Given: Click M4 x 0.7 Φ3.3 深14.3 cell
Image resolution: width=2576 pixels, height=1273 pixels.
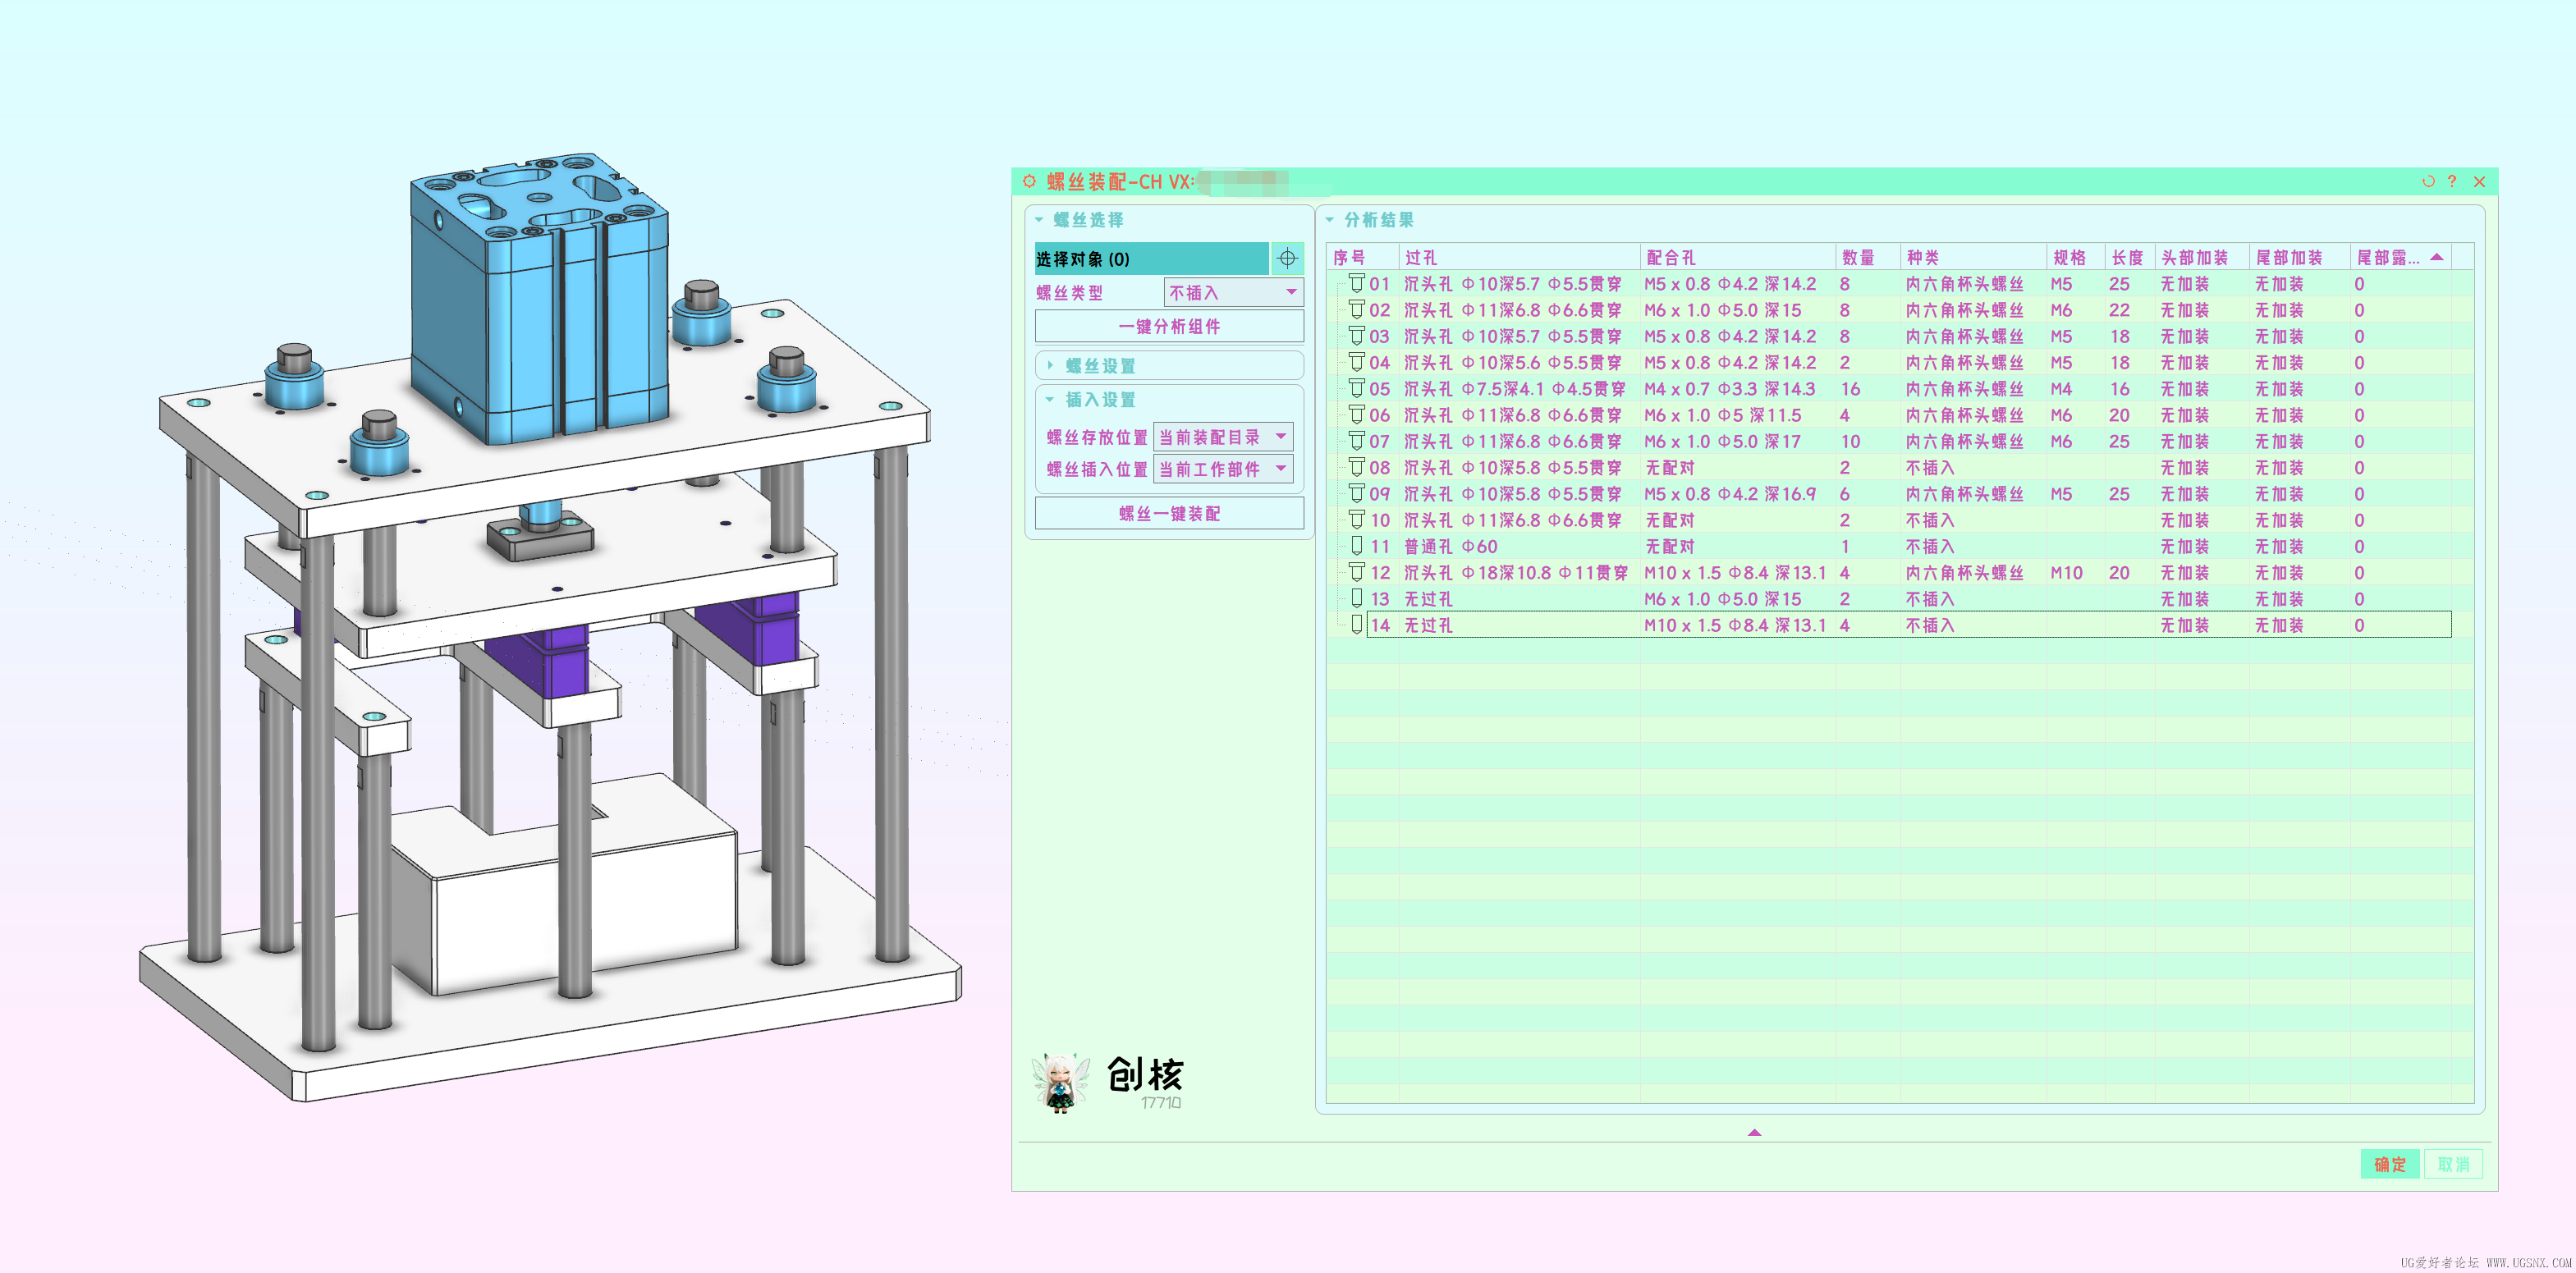Looking at the screenshot, I should pos(1730,387).
